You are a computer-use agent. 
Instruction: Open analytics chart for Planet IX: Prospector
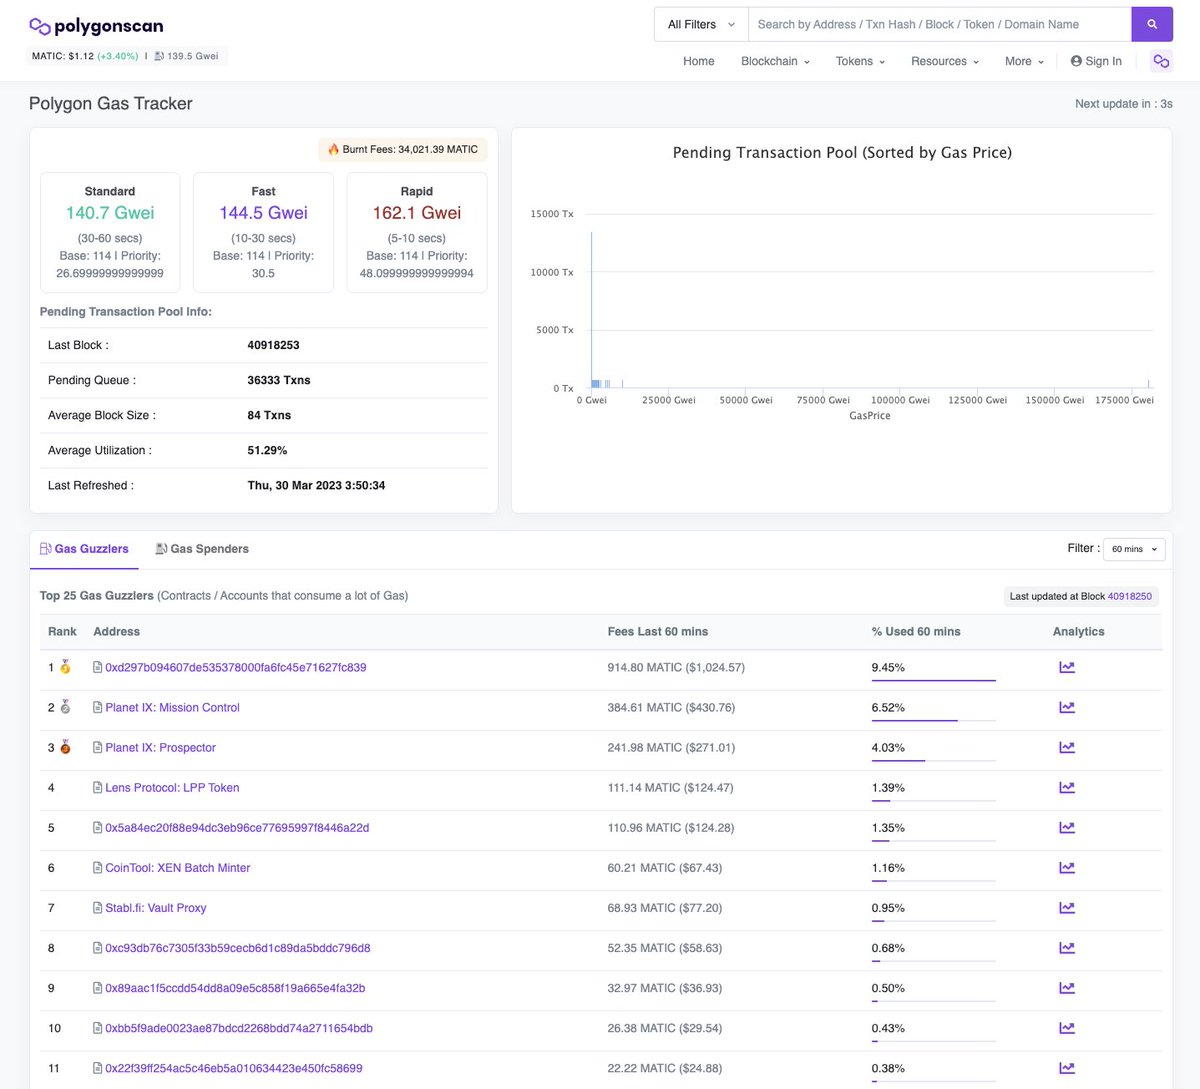tap(1067, 747)
